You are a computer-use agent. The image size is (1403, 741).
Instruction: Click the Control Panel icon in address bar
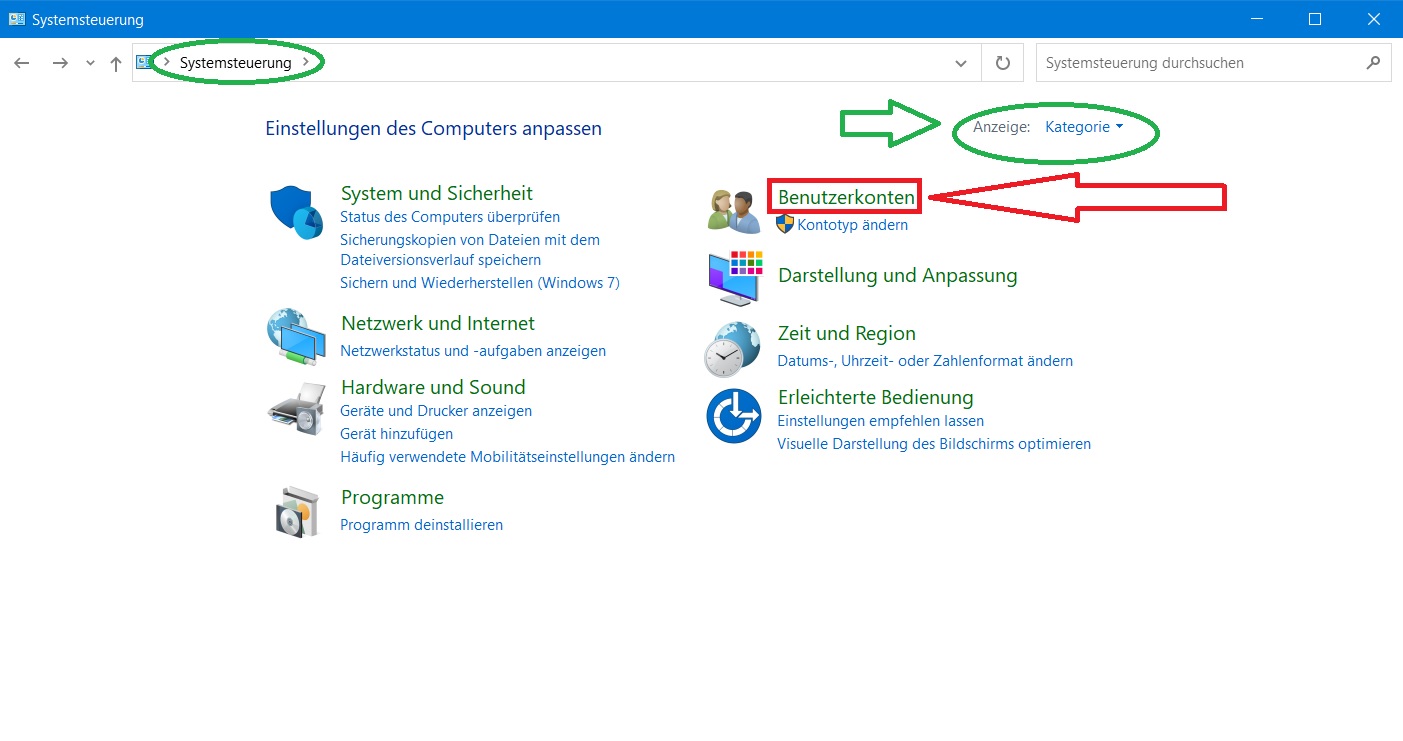pyautogui.click(x=145, y=62)
